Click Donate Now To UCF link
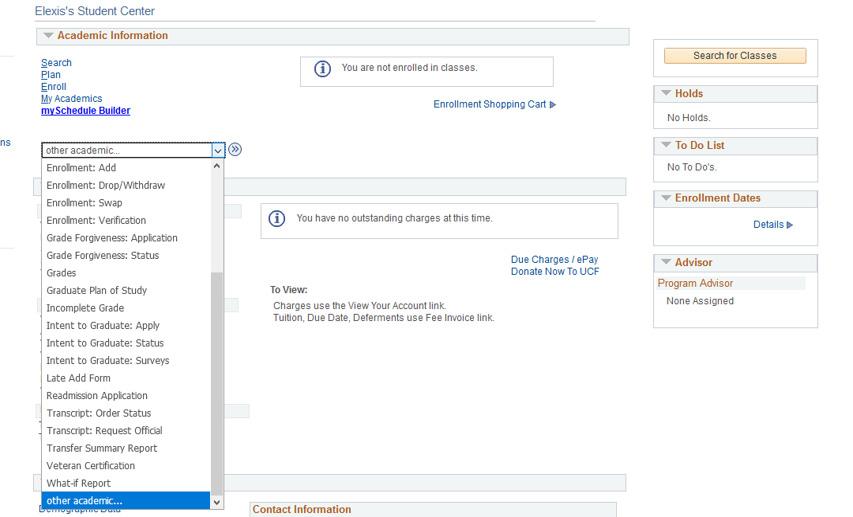This screenshot has width=853, height=517. (x=554, y=272)
